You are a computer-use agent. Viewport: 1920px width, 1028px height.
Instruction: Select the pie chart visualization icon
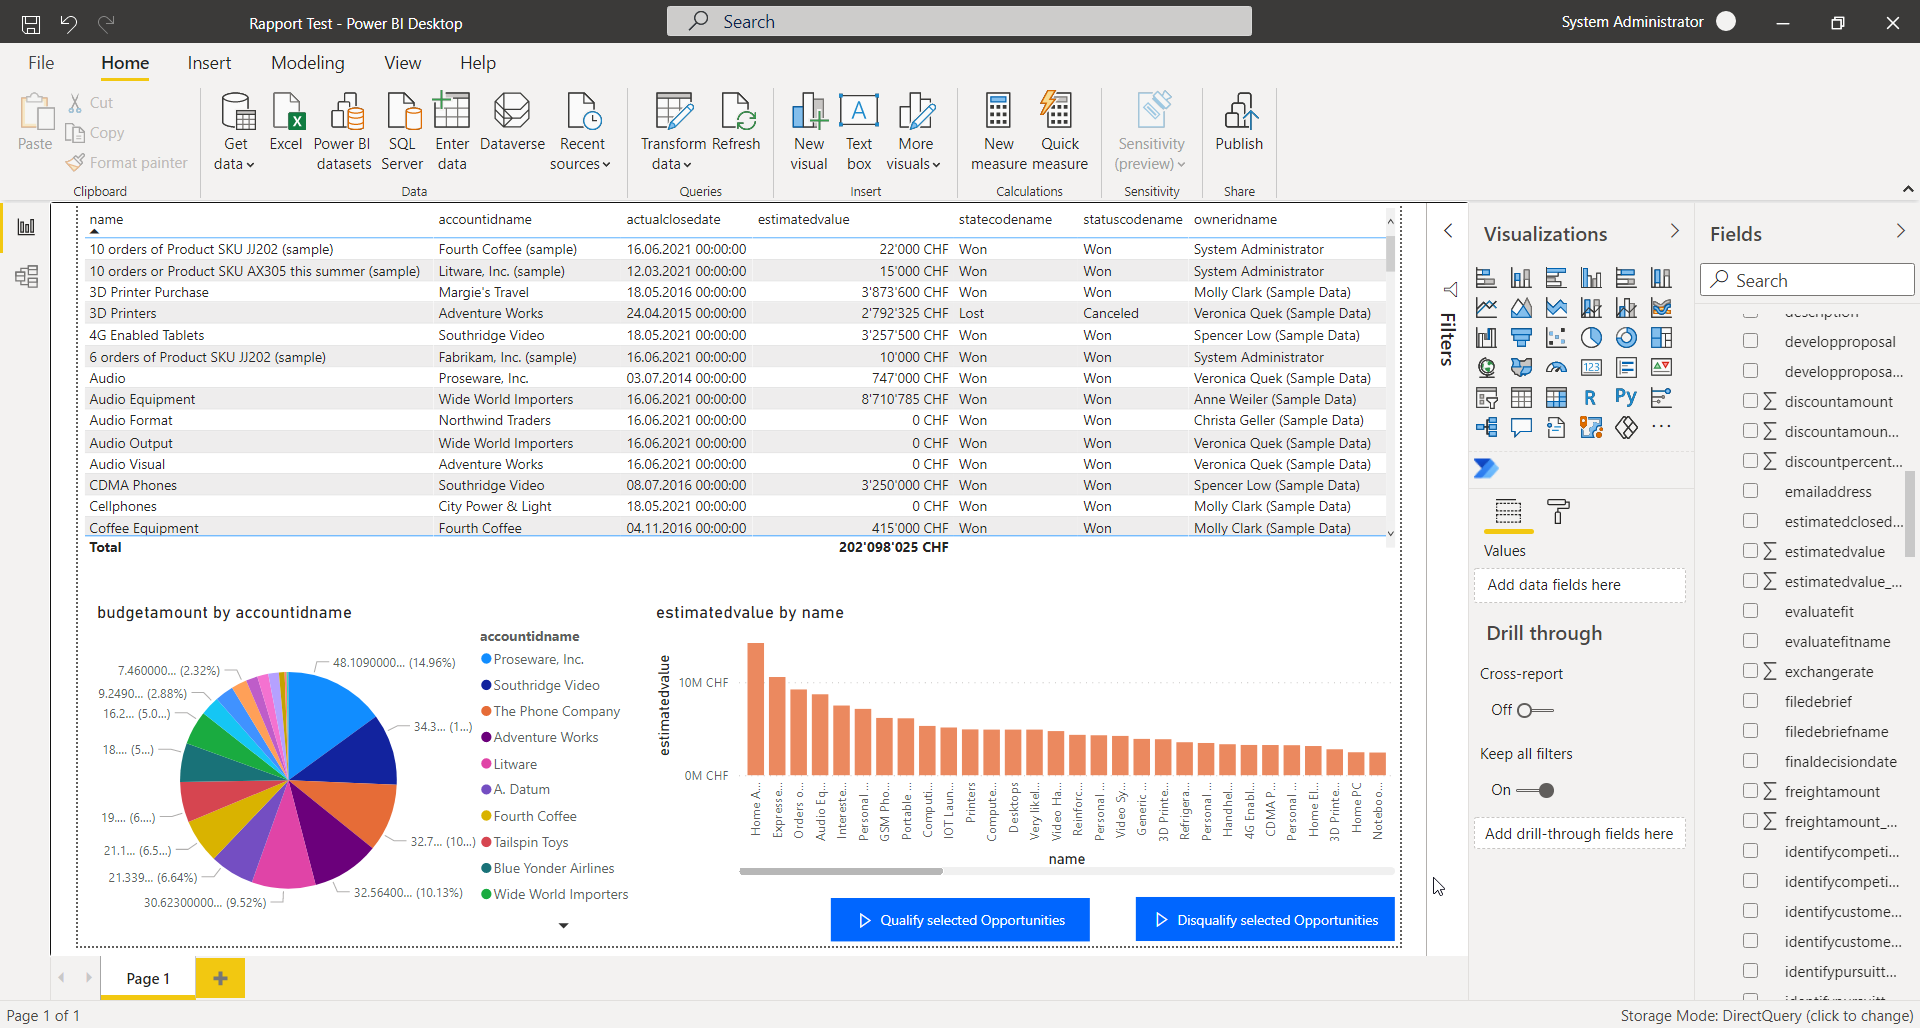1591,338
